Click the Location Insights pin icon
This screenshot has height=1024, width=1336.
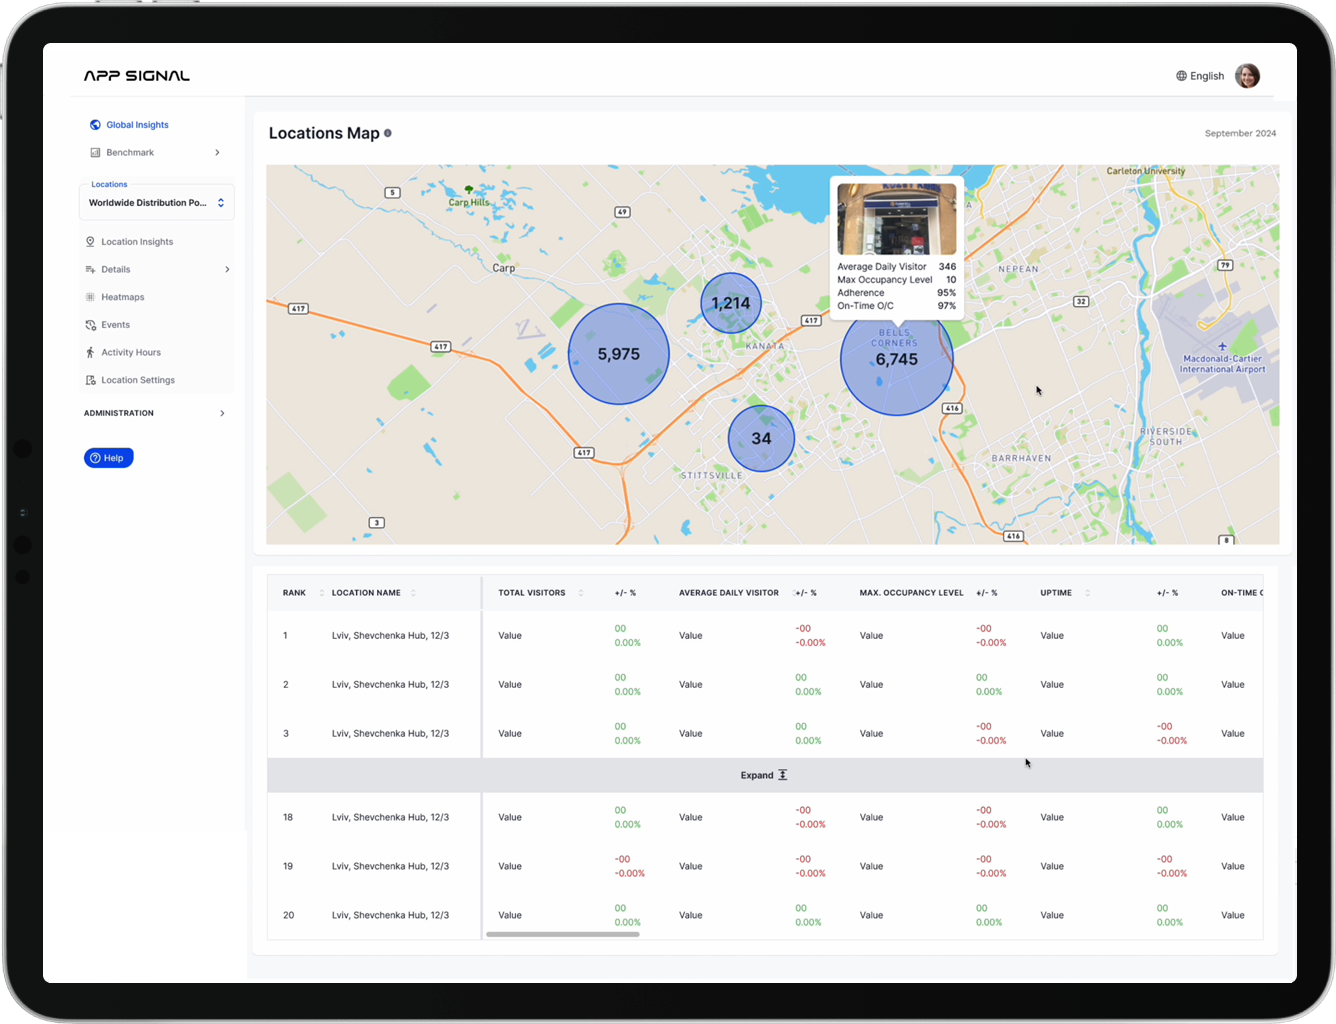point(89,241)
